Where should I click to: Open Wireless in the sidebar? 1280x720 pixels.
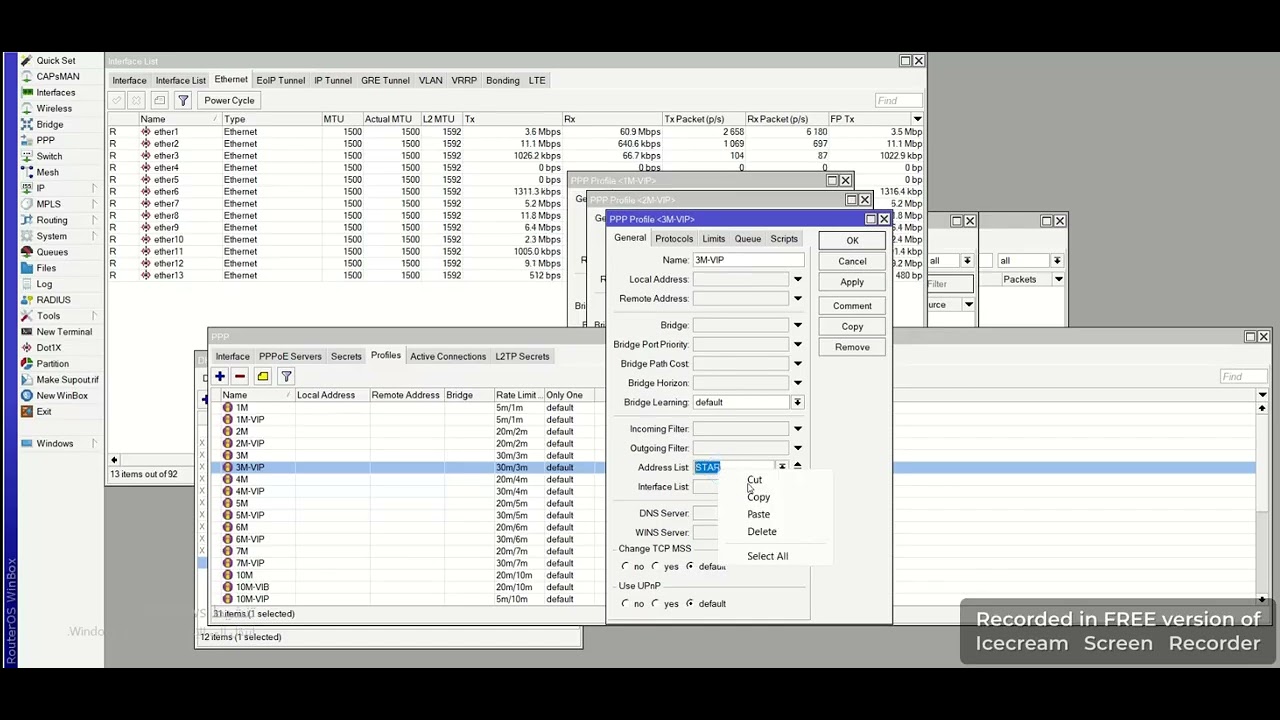click(54, 108)
